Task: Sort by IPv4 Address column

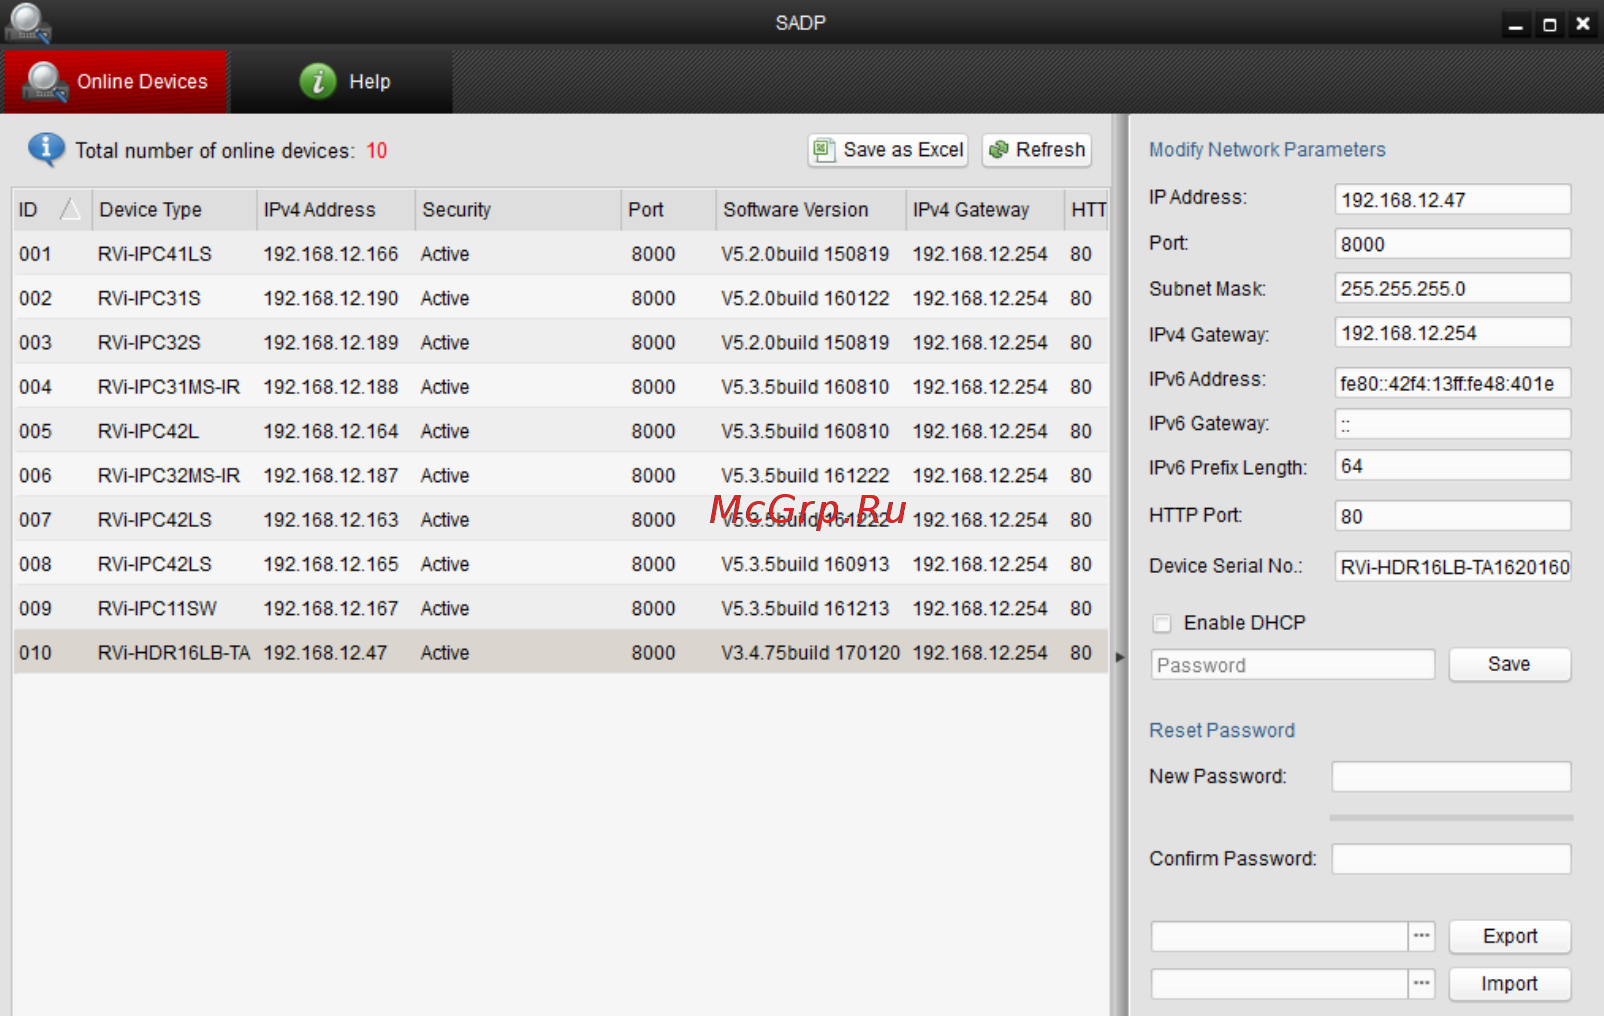Action: (336, 210)
